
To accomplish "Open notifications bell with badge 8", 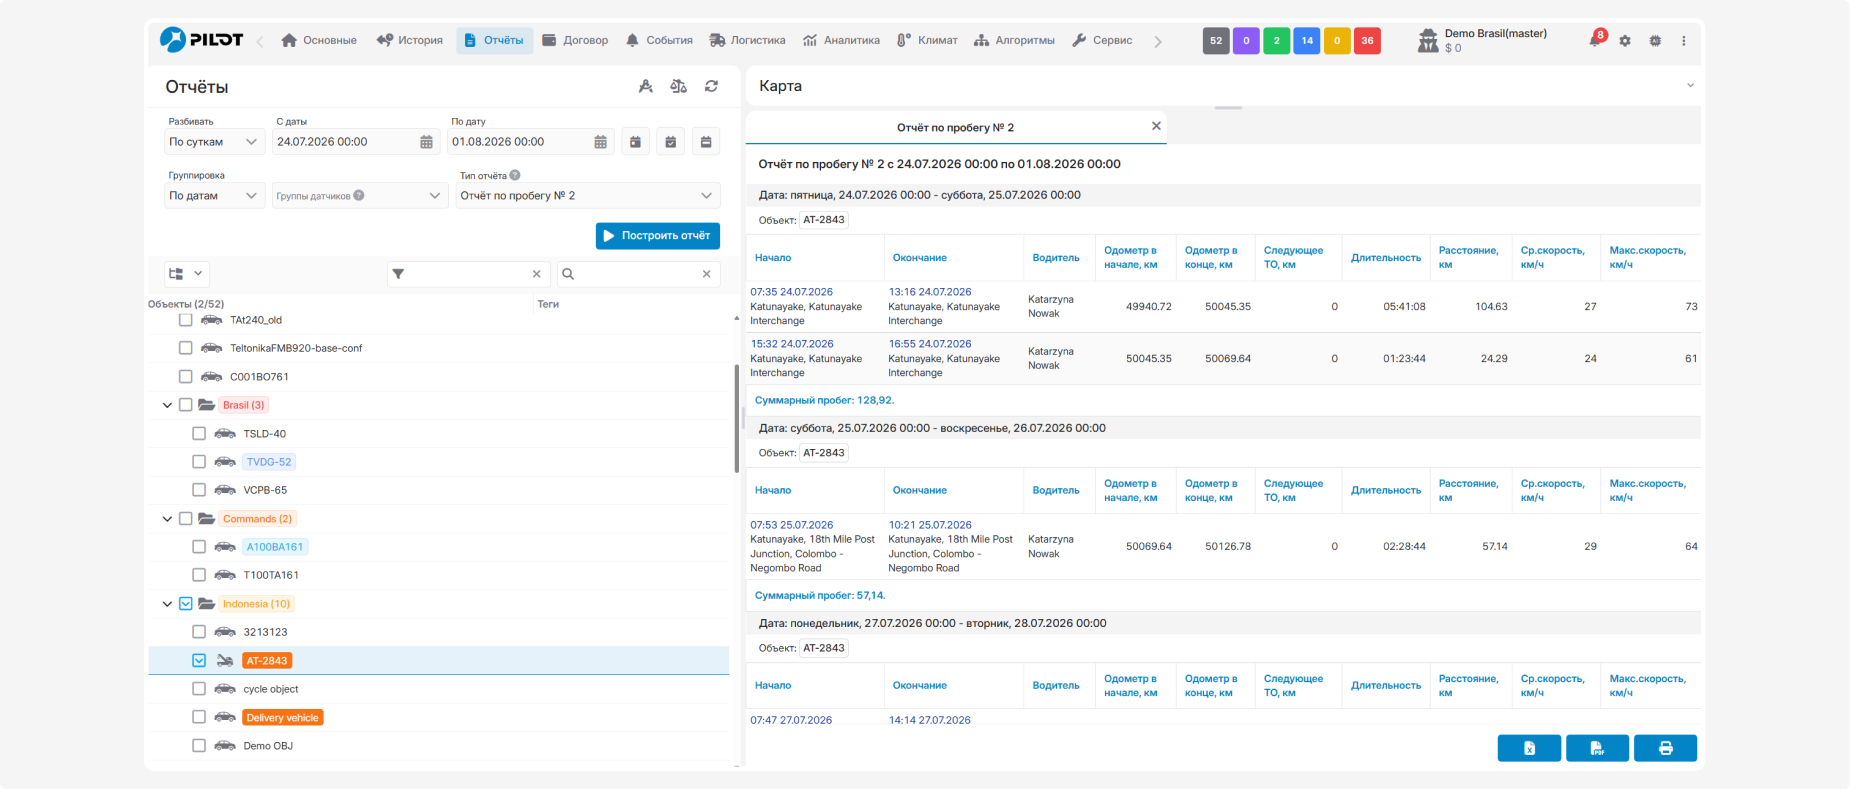I will tap(1596, 40).
